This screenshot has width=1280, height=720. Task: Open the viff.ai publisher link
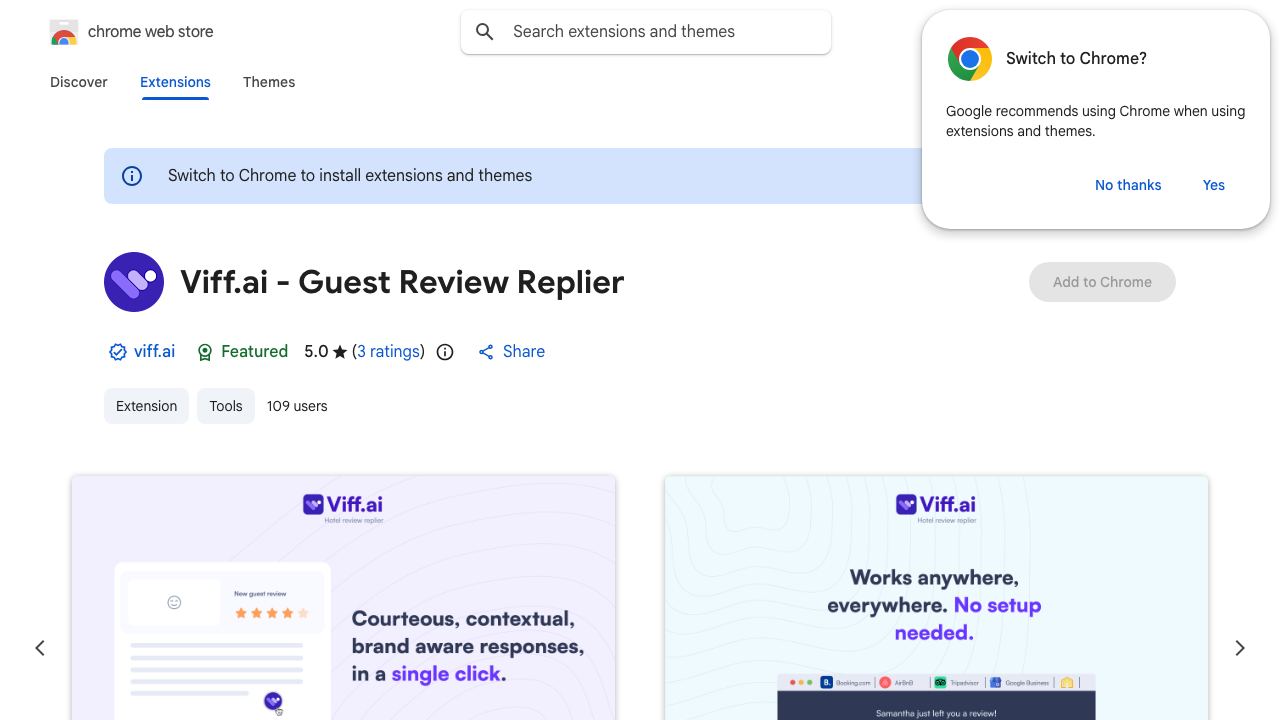pyautogui.click(x=154, y=352)
